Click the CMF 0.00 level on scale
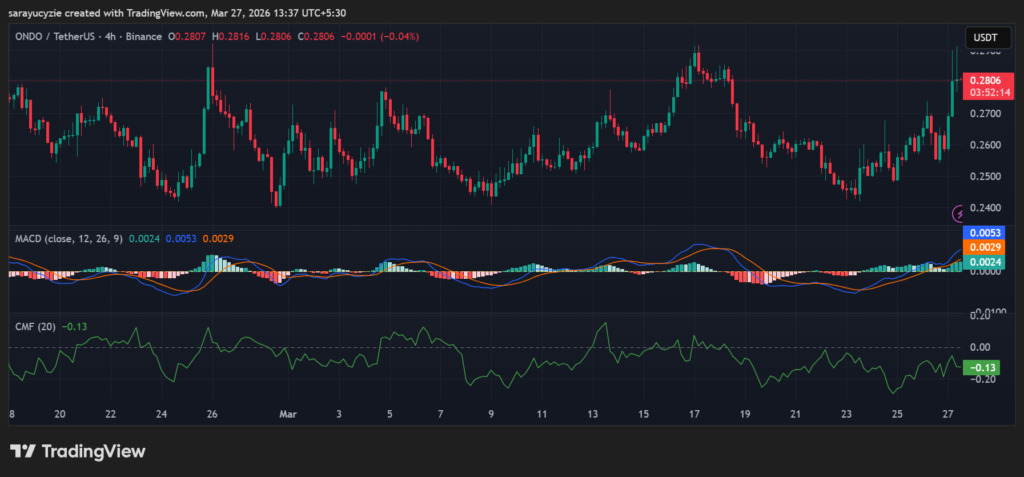This screenshot has width=1024, height=477. pyautogui.click(x=980, y=347)
